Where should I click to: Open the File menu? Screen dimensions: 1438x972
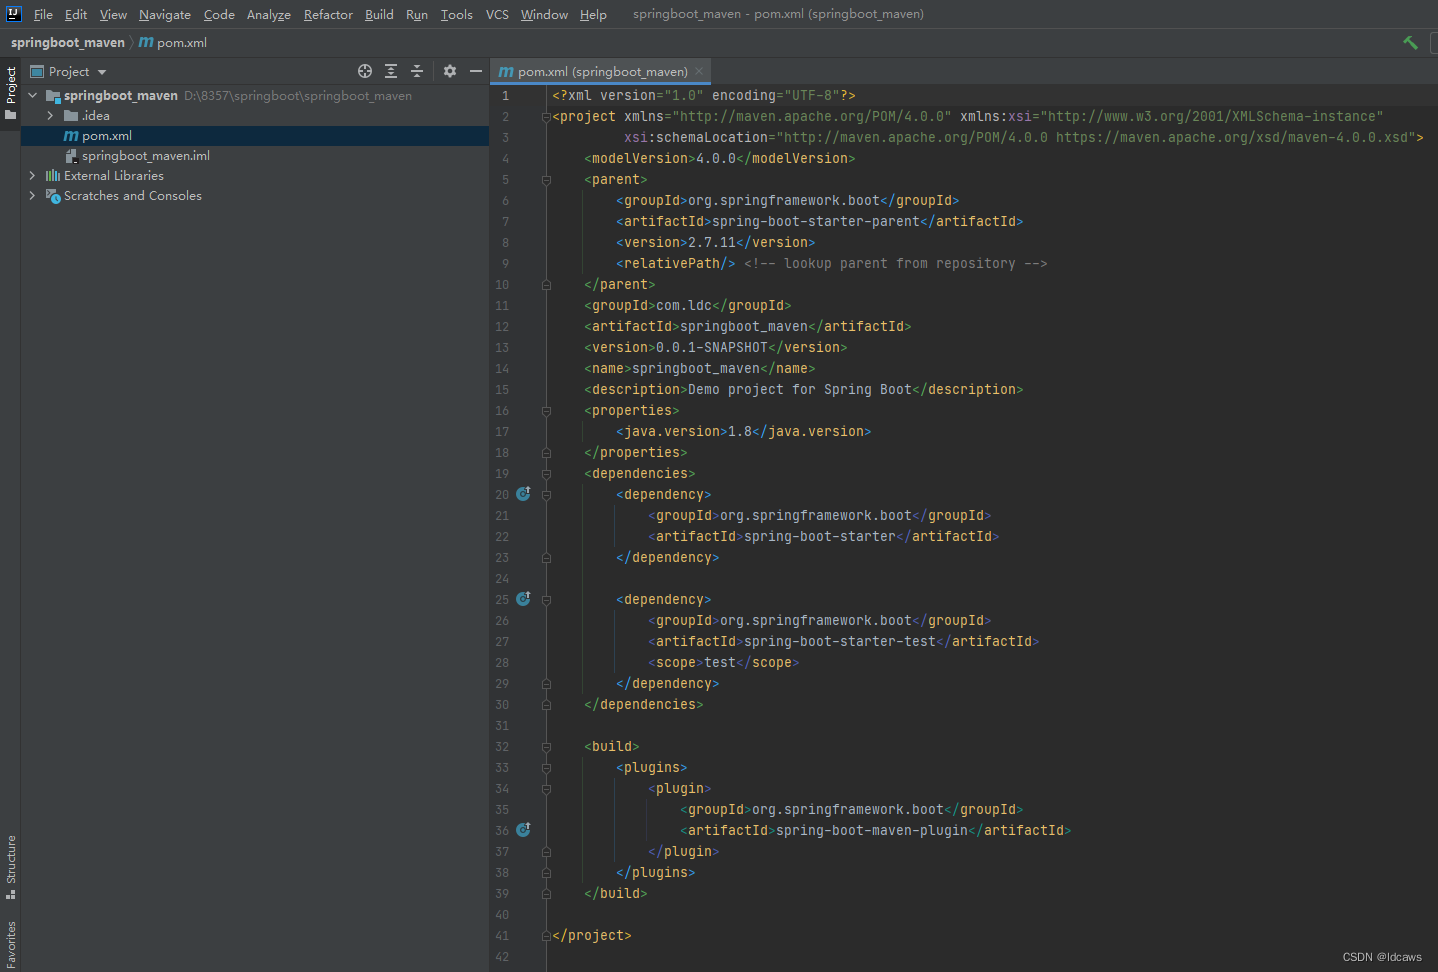coord(43,14)
